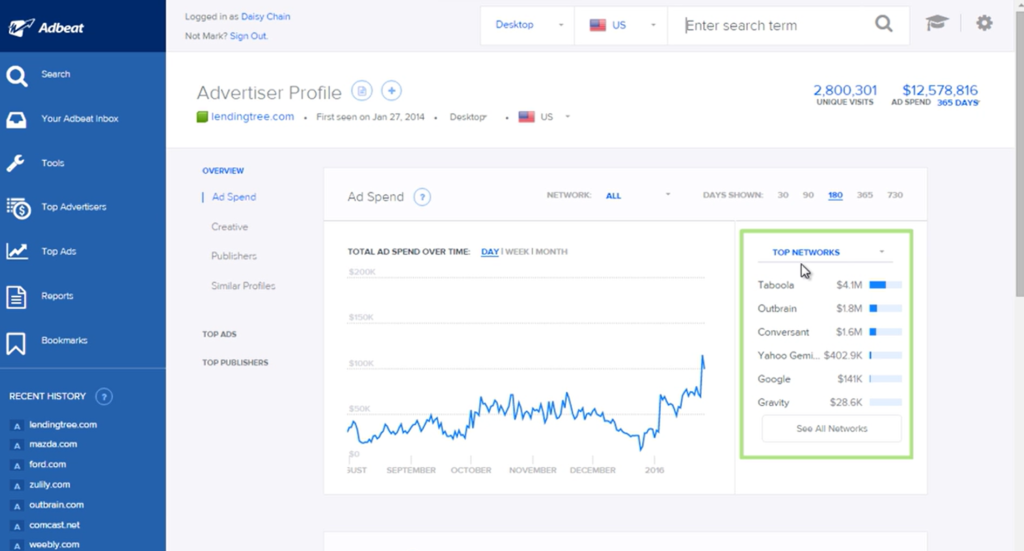Click the Recent History help question icon
This screenshot has height=551, width=1024.
[x=104, y=396]
